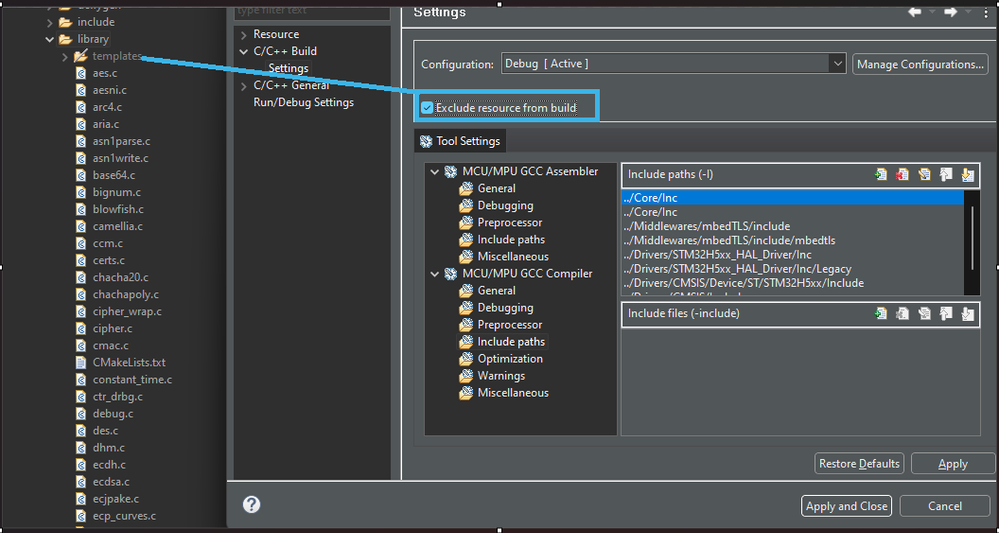Click the library folder icon in project tree
Viewport: 999px width, 533px height.
(66, 39)
